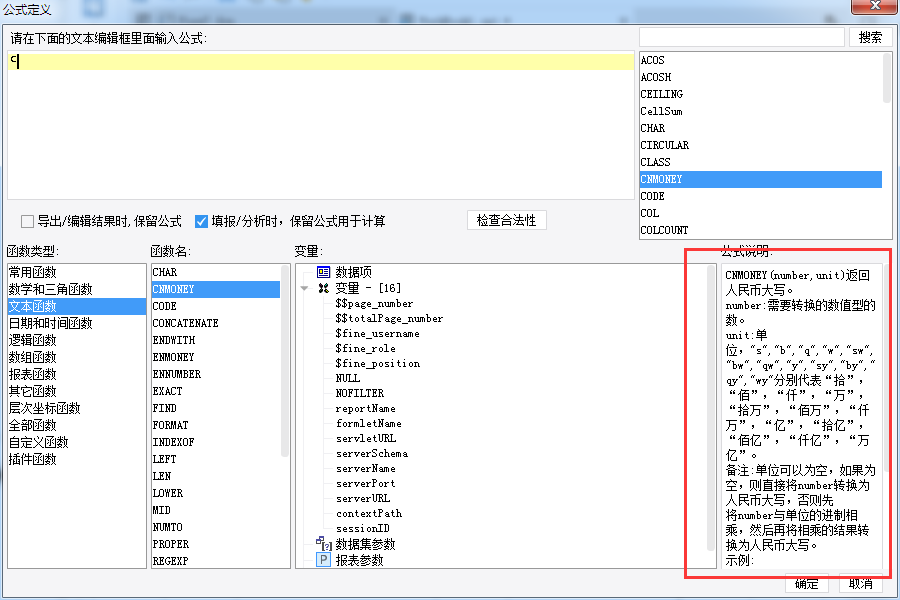Viewport: 900px width, 600px height.
Task: Select contextPath variable
Action: tap(369, 513)
